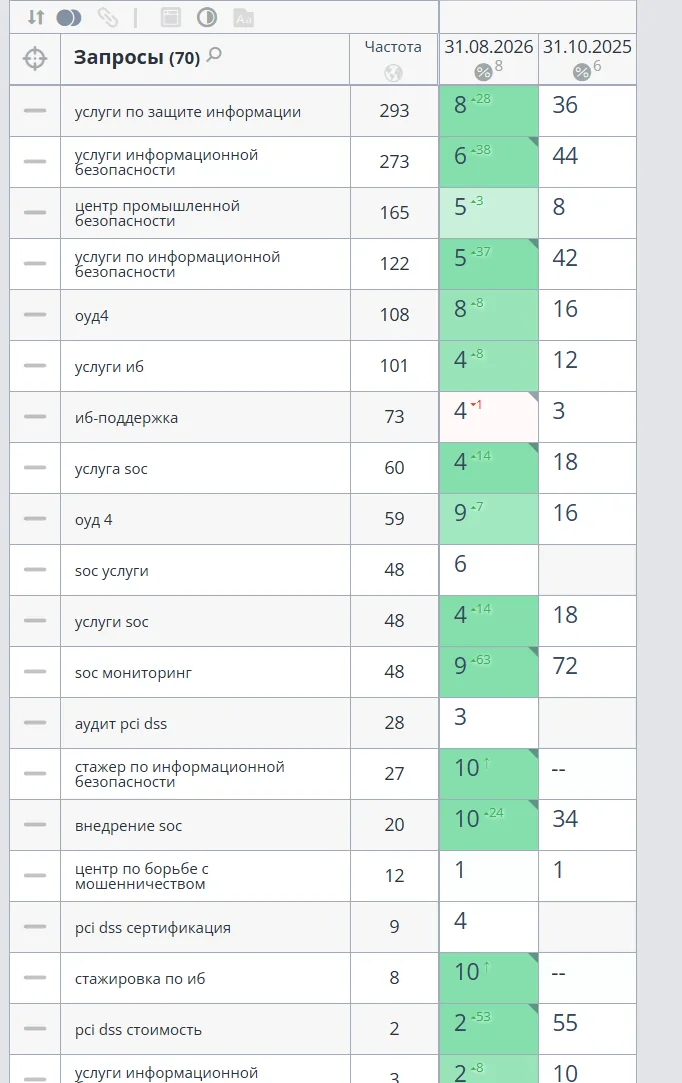
Task: Toggle the overlapping circles compare icon
Action: pos(68,17)
